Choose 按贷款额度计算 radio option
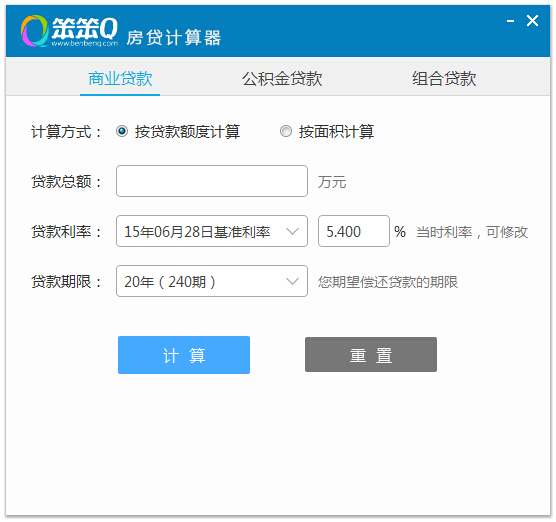 122,131
